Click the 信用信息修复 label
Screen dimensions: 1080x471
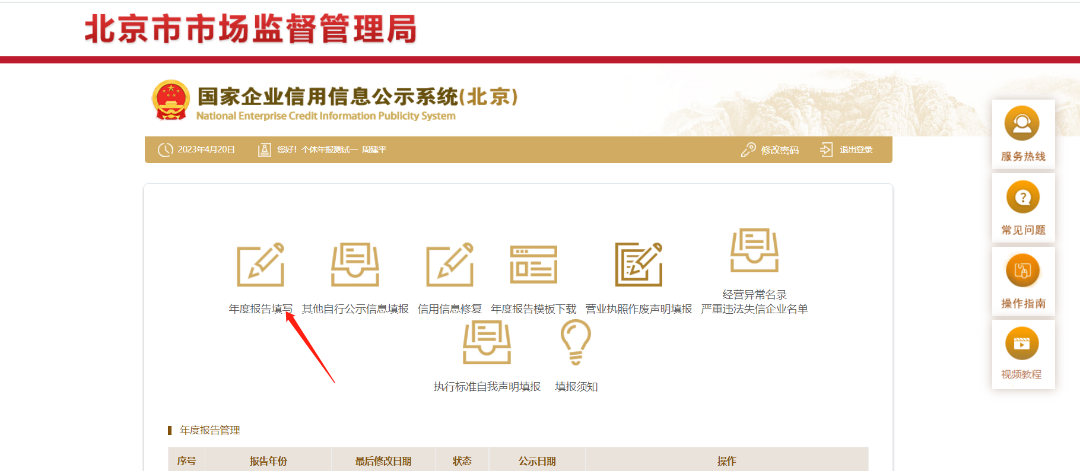click(450, 309)
